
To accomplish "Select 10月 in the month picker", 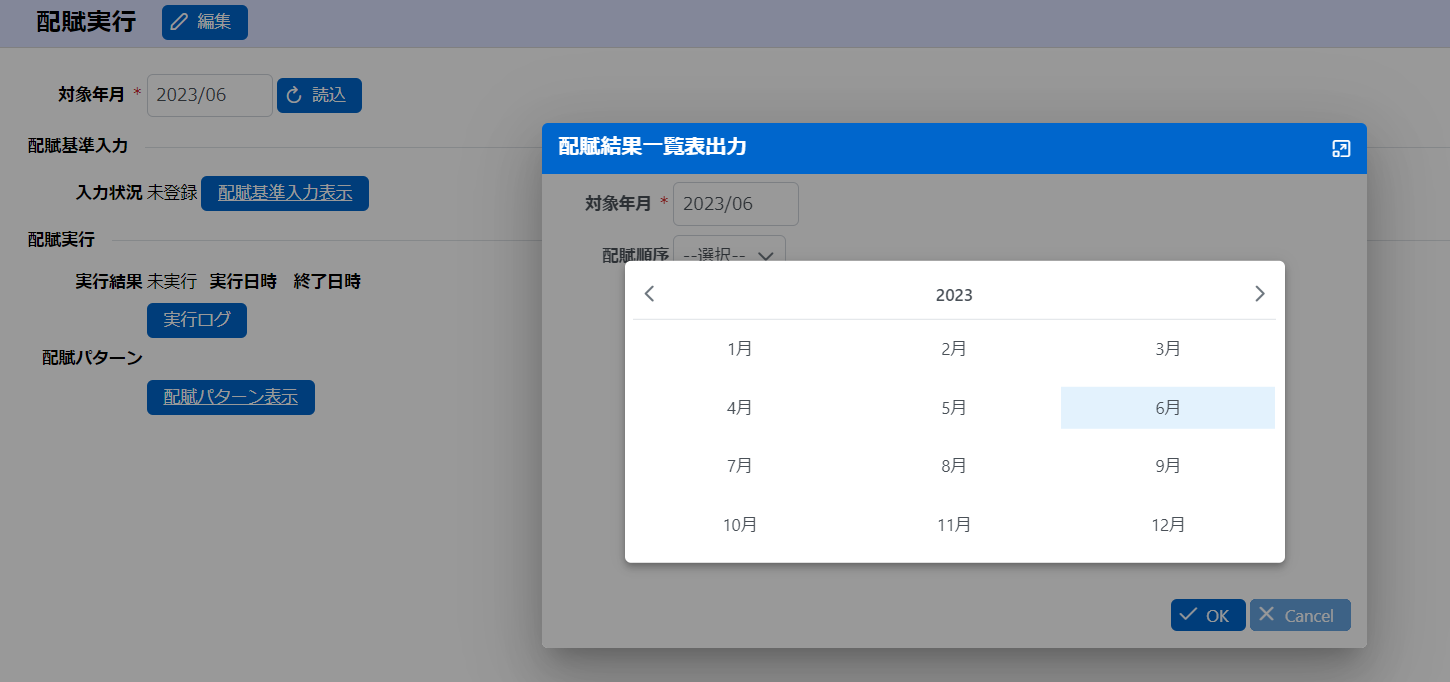I will point(740,525).
